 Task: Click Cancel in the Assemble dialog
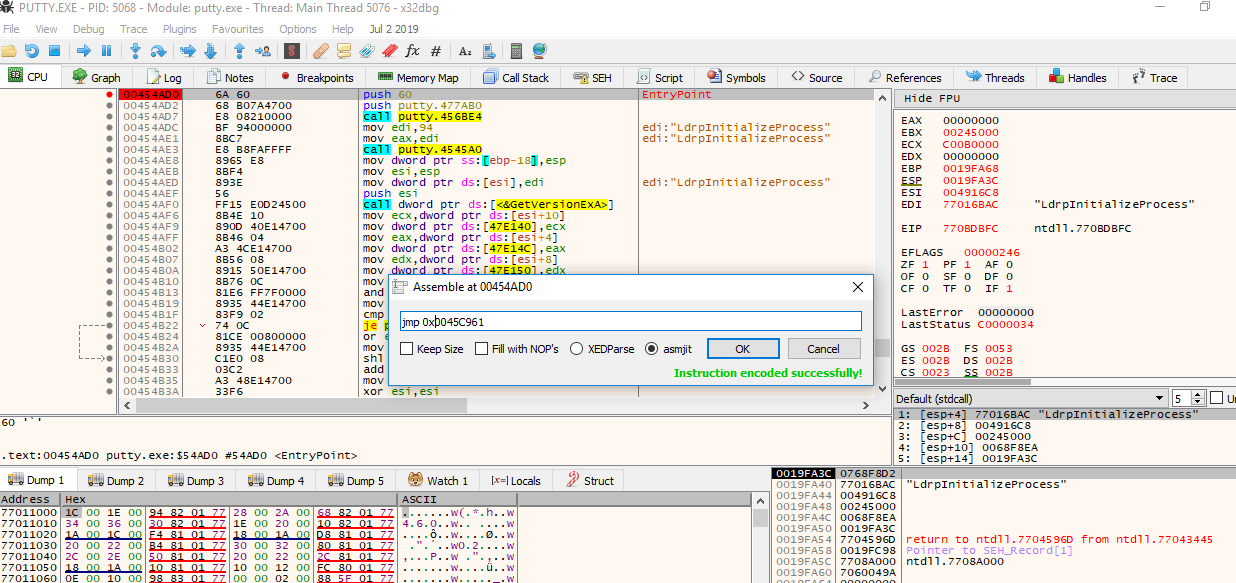point(823,349)
